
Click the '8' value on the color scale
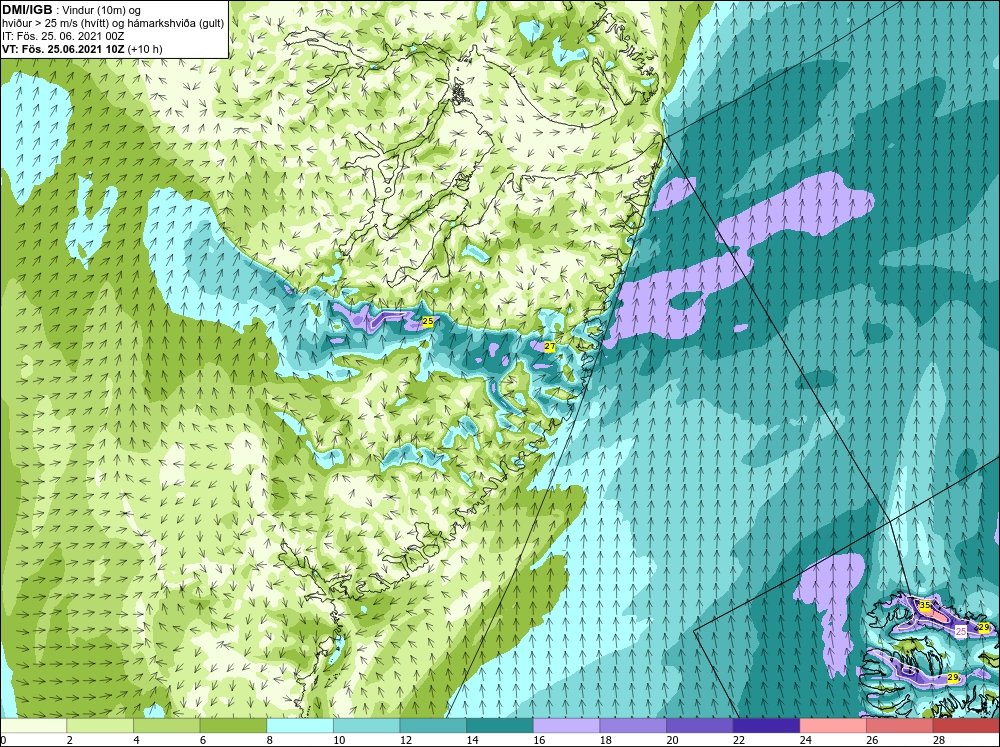[270, 740]
